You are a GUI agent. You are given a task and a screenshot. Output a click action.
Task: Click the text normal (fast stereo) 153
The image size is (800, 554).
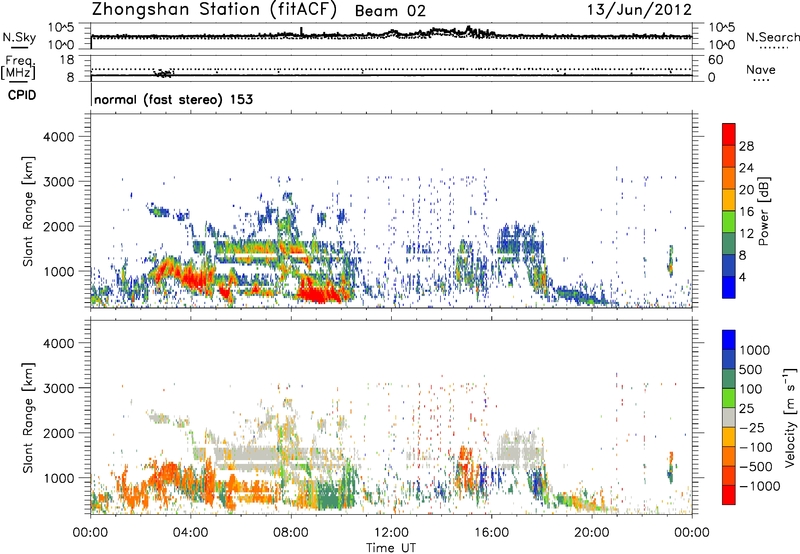click(173, 99)
